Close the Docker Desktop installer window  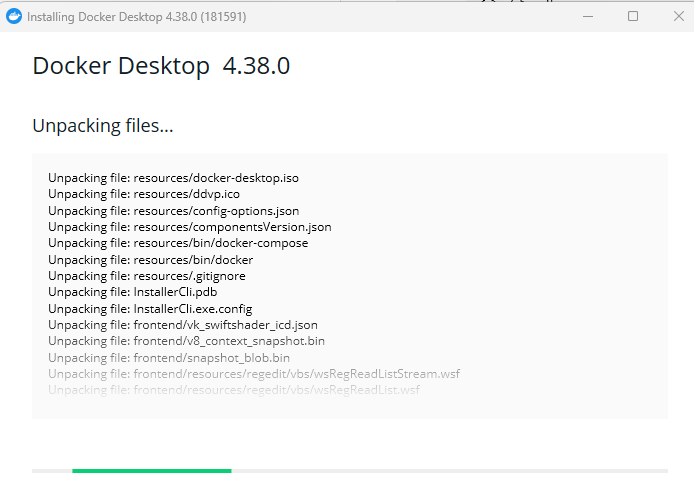coord(679,16)
